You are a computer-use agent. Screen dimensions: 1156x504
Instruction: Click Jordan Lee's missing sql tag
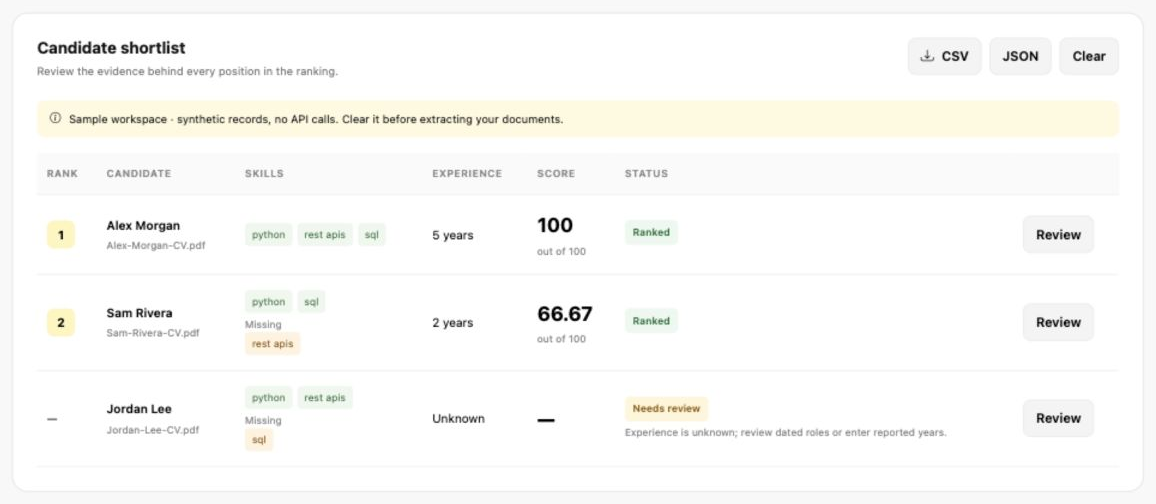(x=259, y=440)
